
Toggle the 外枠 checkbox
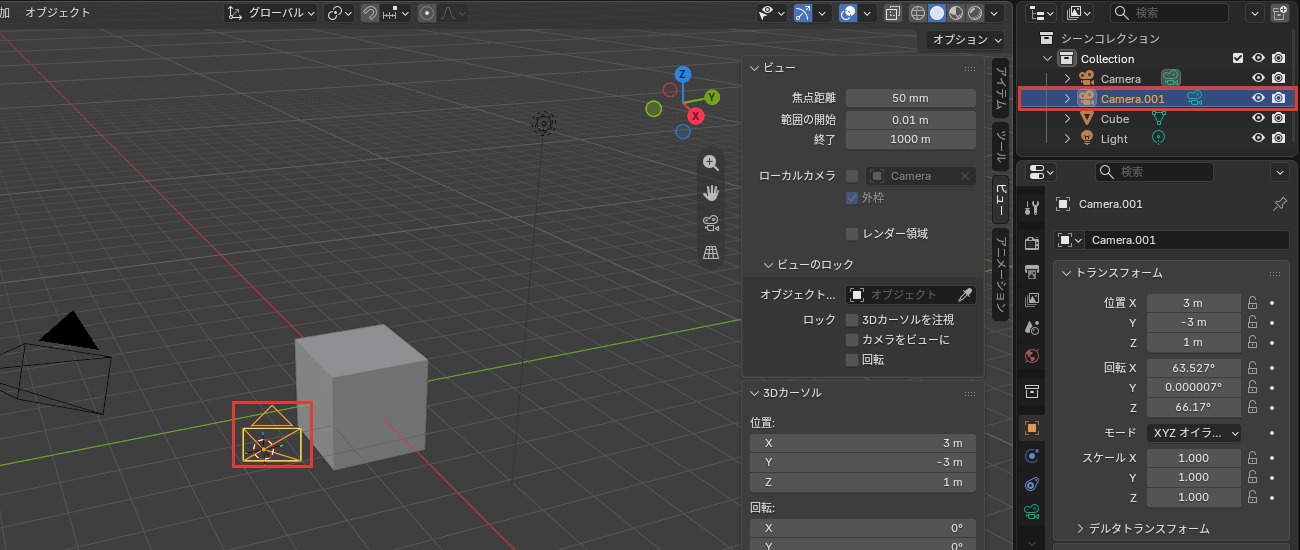click(x=852, y=197)
